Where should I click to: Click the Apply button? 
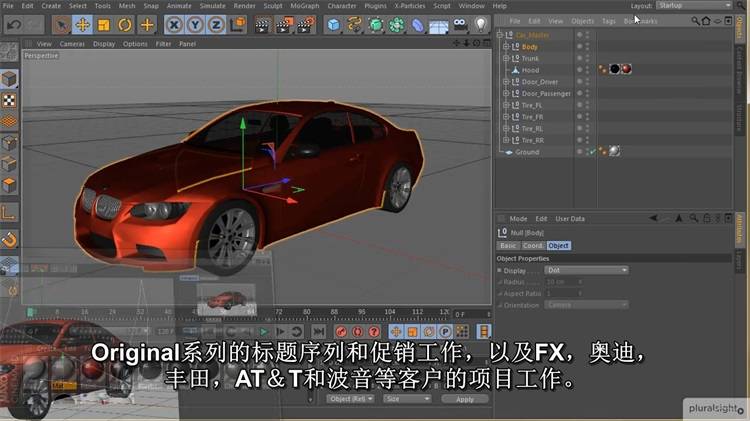pyautogui.click(x=464, y=399)
